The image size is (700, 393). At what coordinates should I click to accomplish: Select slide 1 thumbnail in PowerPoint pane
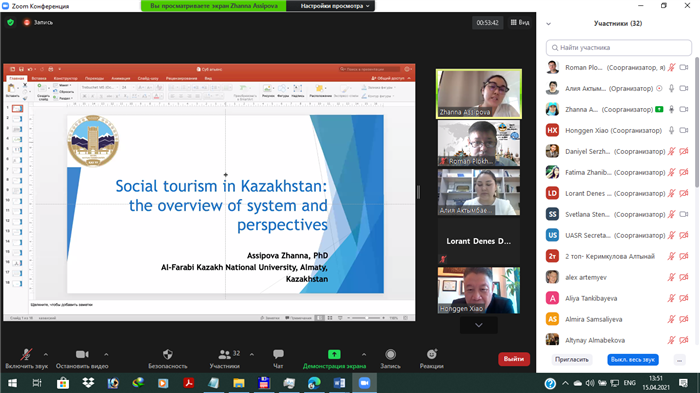[x=17, y=109]
